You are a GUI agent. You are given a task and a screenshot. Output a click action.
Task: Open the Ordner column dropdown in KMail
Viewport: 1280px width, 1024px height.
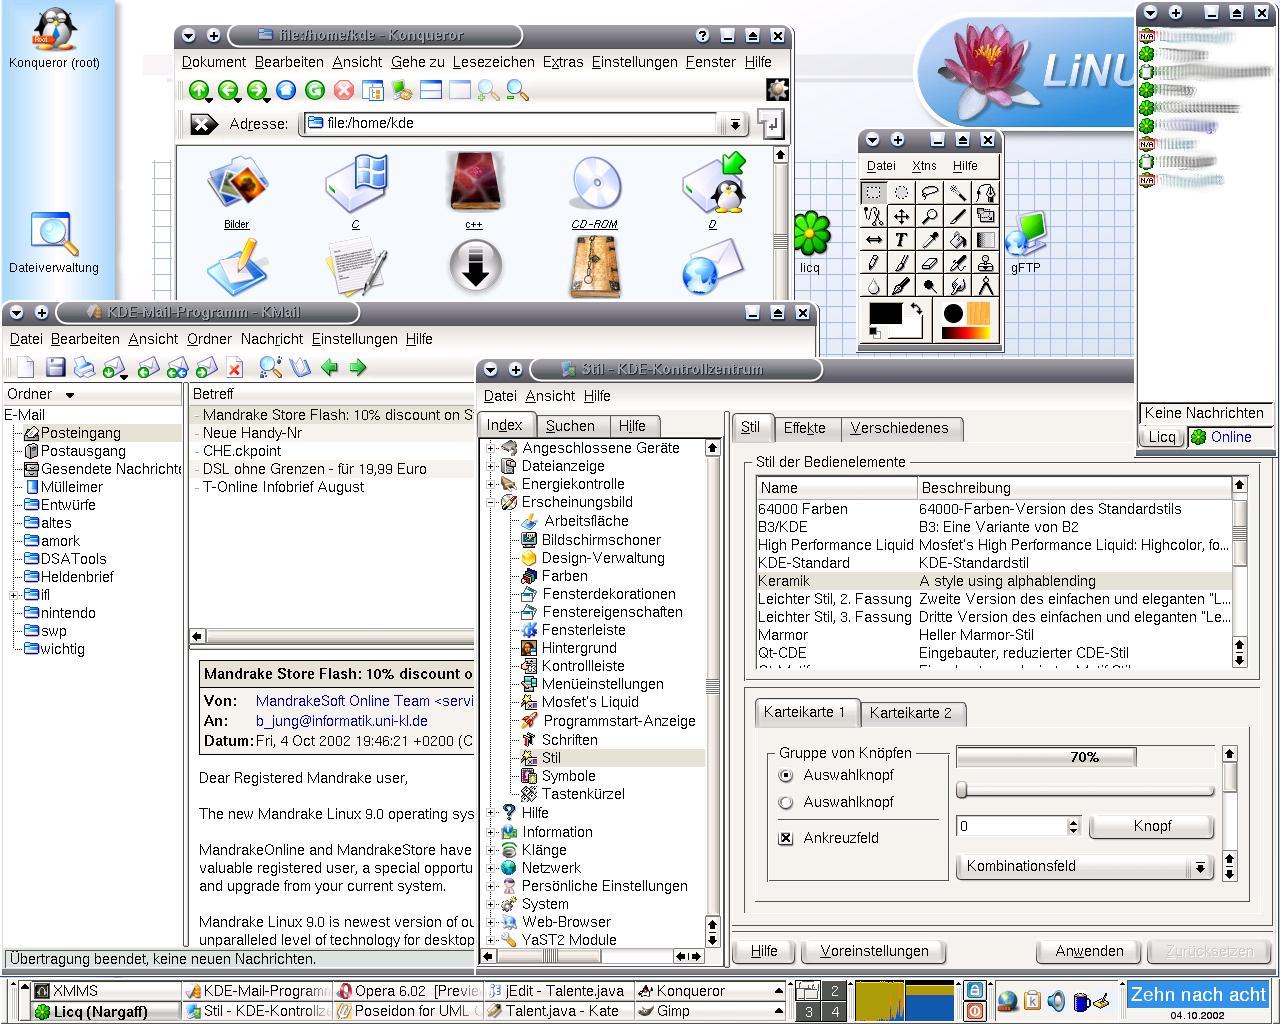(x=70, y=395)
